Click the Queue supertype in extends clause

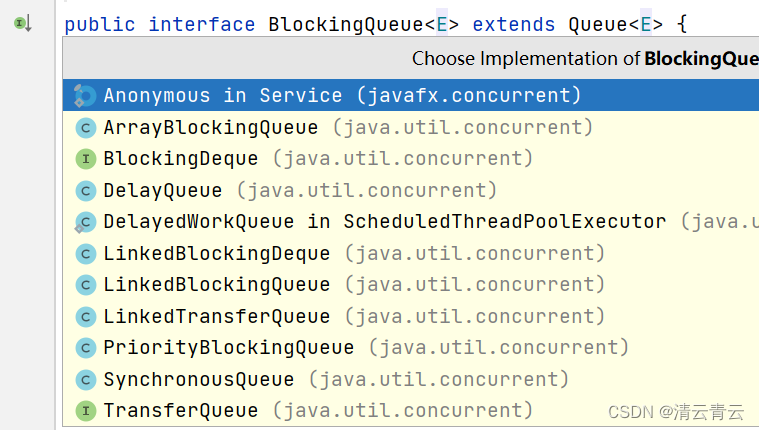click(x=598, y=24)
